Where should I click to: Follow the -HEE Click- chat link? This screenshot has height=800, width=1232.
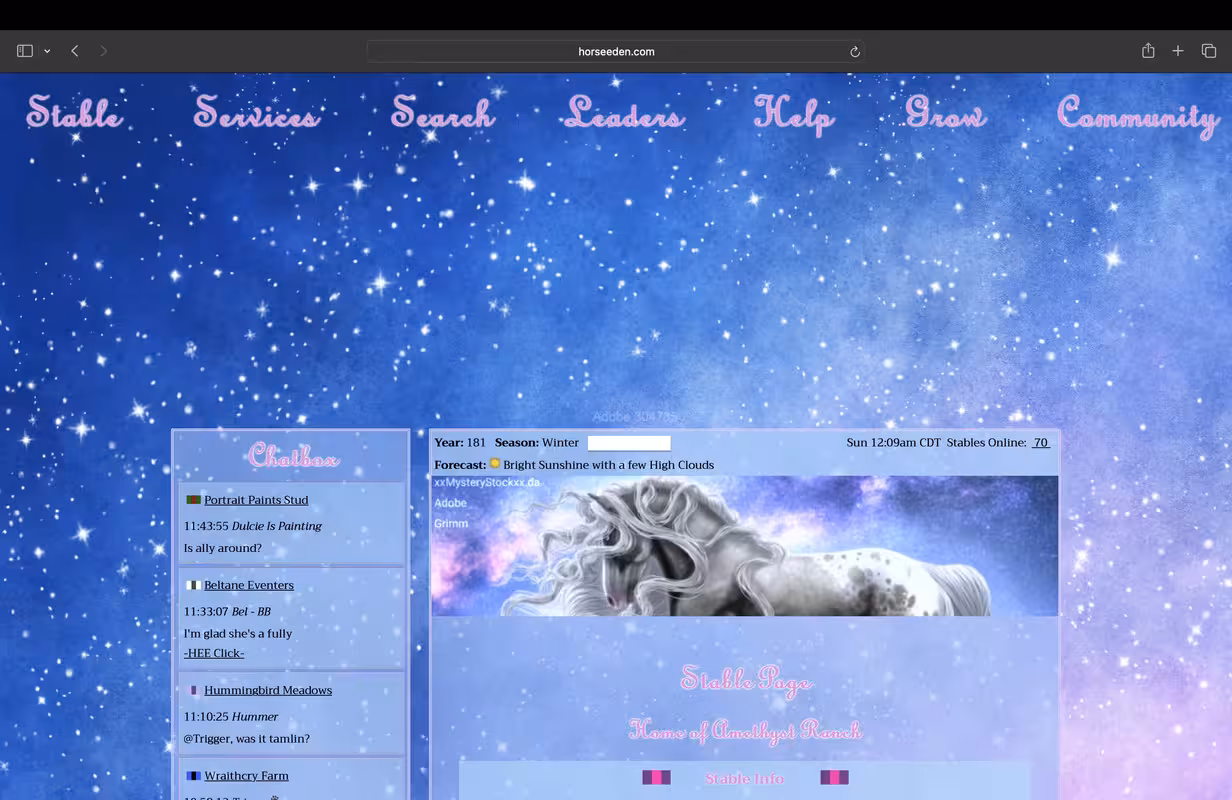click(x=214, y=653)
